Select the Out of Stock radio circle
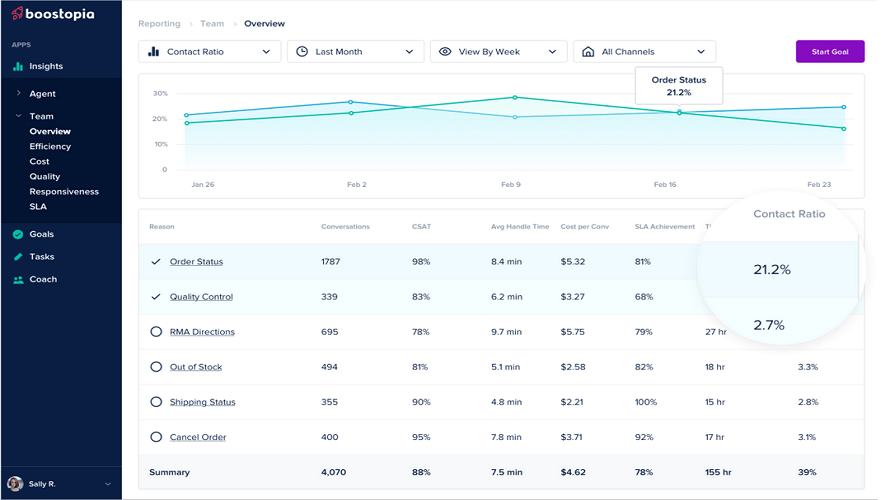 click(156, 367)
